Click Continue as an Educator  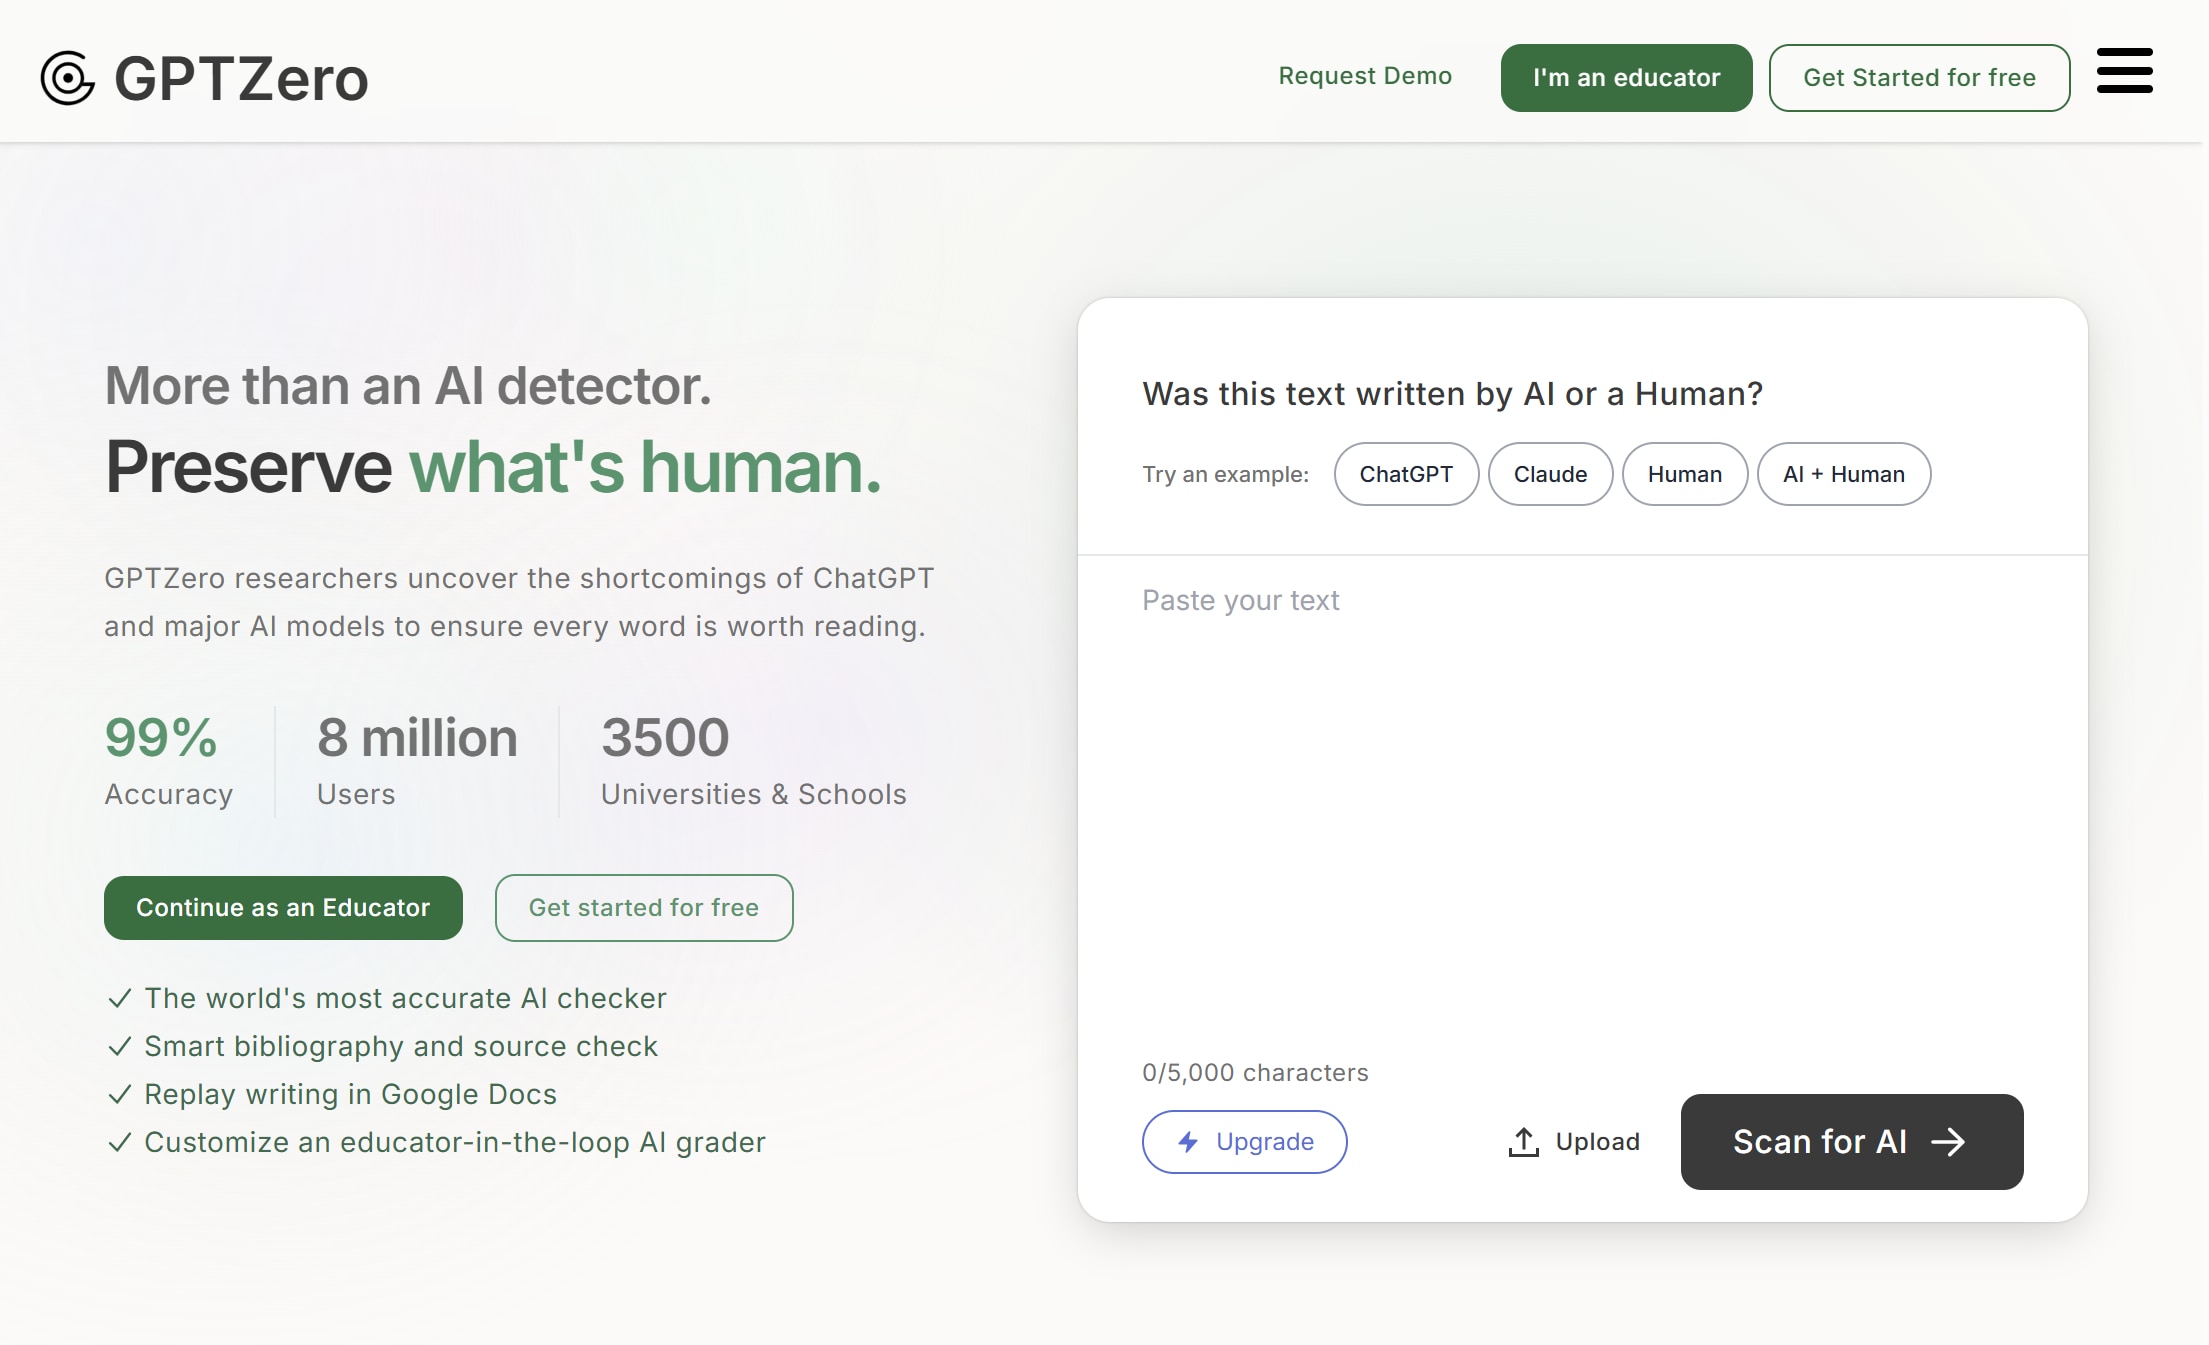[x=283, y=908]
